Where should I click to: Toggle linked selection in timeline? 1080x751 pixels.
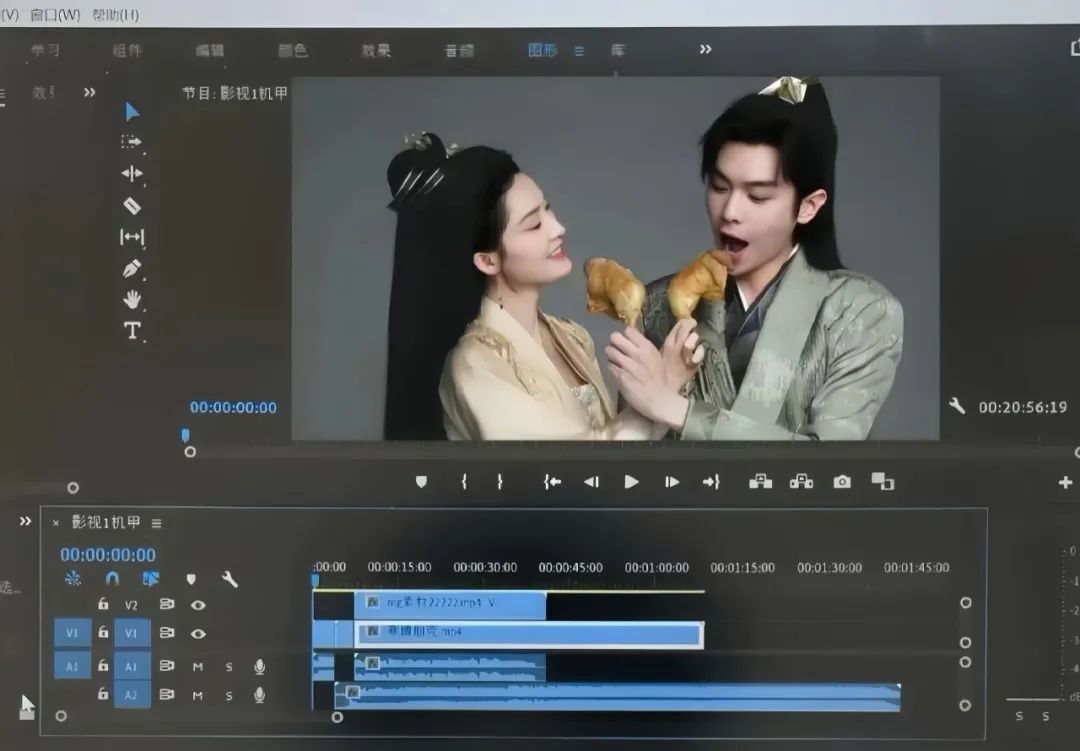[x=151, y=578]
